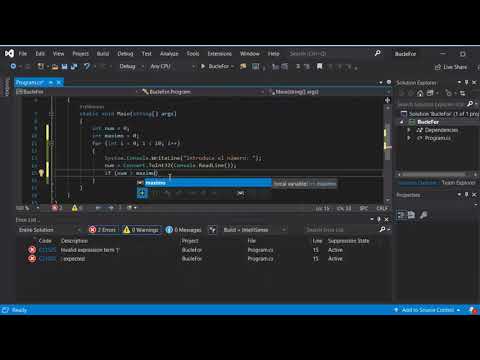
Task: Open the Build + IntelliSense dropdown
Action: (x=255, y=230)
